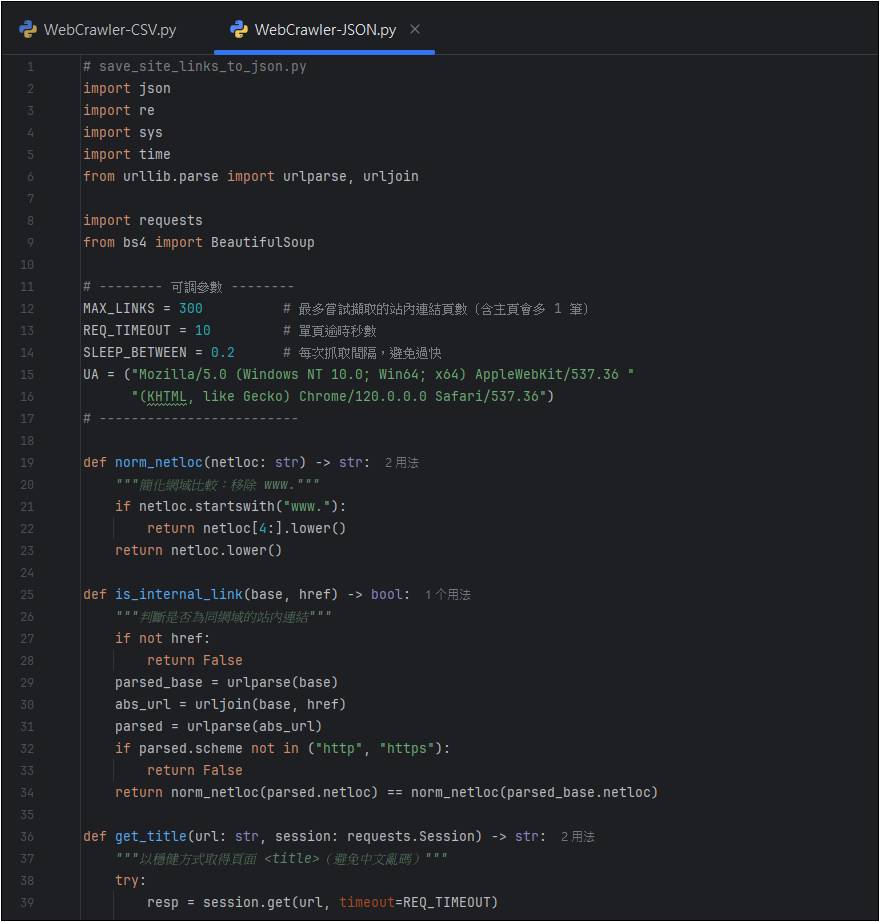The image size is (880, 922).
Task: Click is_internal_link function name on its def line
Action: tap(174, 595)
